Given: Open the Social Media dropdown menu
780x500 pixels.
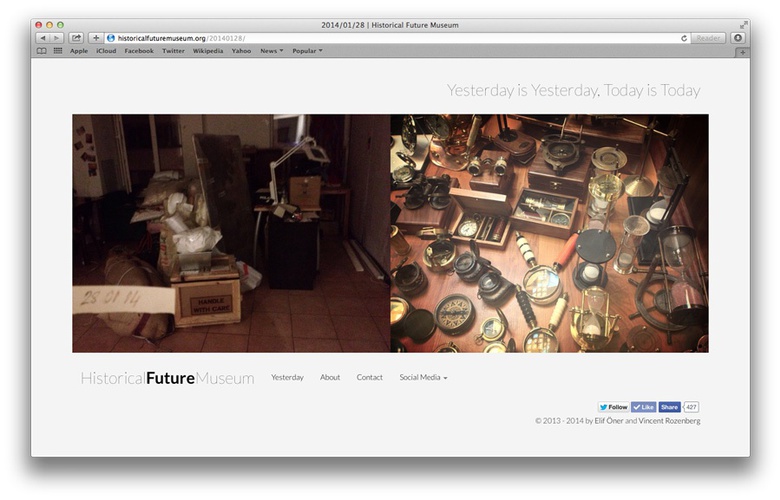Looking at the screenshot, I should pyautogui.click(x=423, y=378).
